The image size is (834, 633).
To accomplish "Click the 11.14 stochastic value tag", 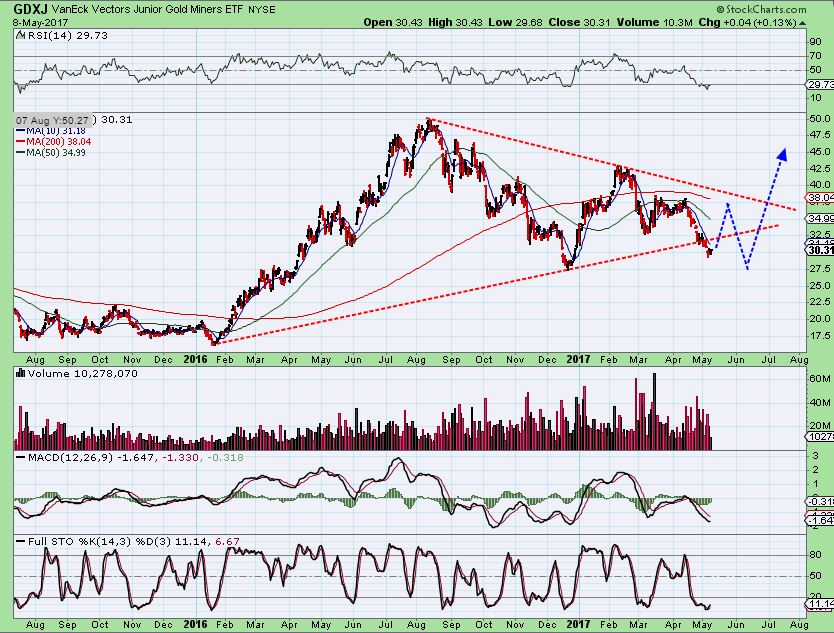I will (820, 604).
